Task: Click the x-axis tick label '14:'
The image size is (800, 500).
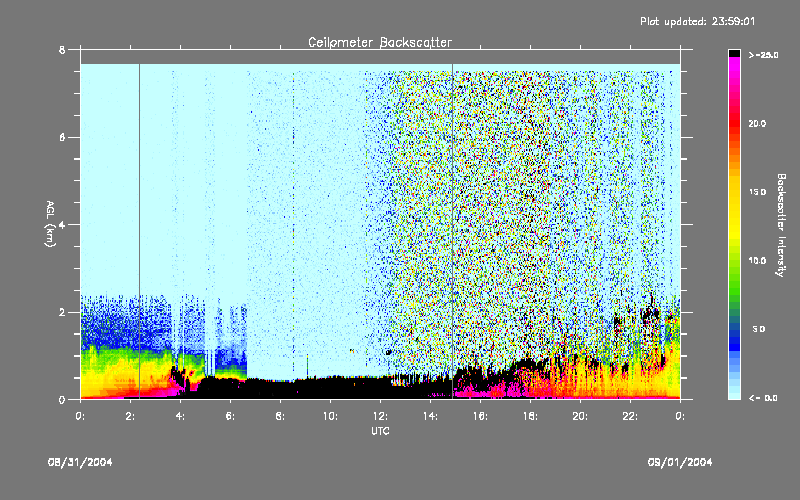Action: pos(430,416)
